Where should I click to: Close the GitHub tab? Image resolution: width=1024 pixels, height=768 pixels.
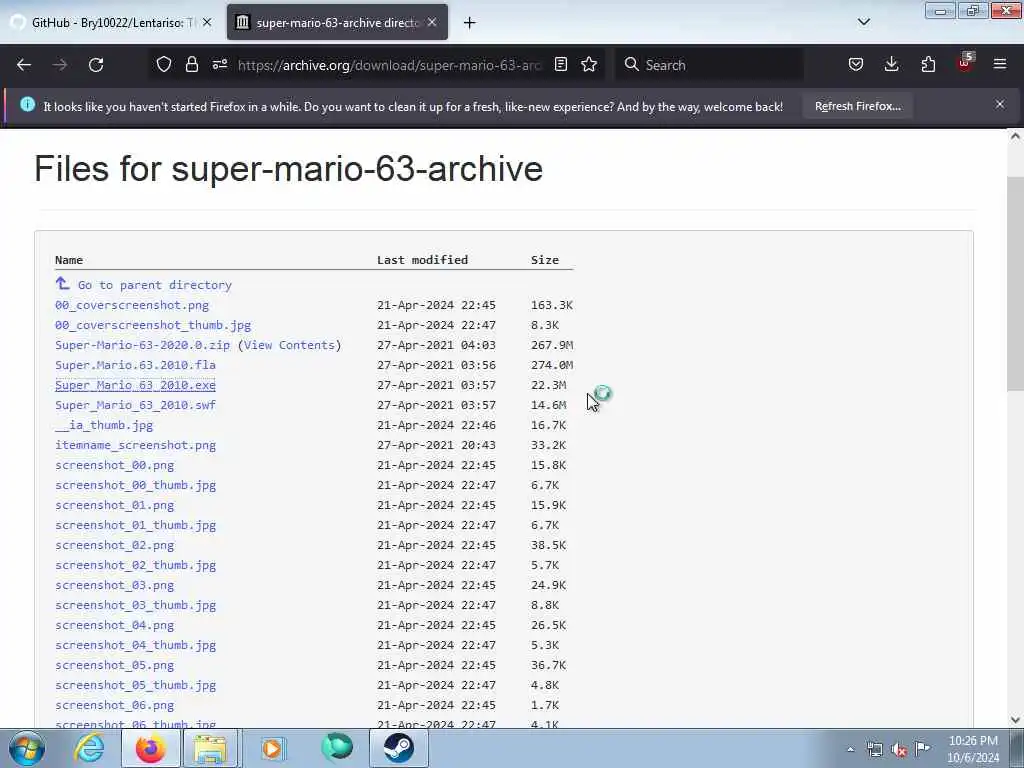[x=207, y=22]
